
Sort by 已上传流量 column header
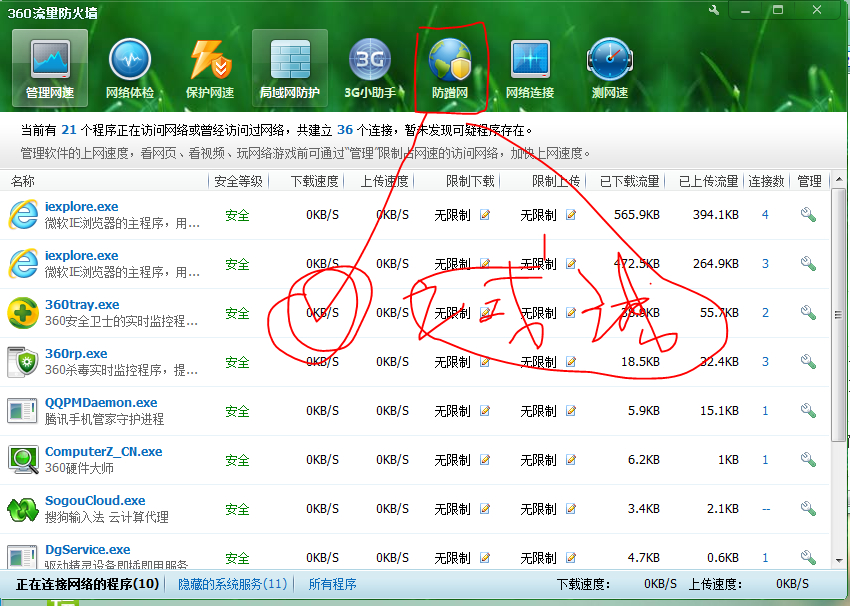(x=709, y=181)
